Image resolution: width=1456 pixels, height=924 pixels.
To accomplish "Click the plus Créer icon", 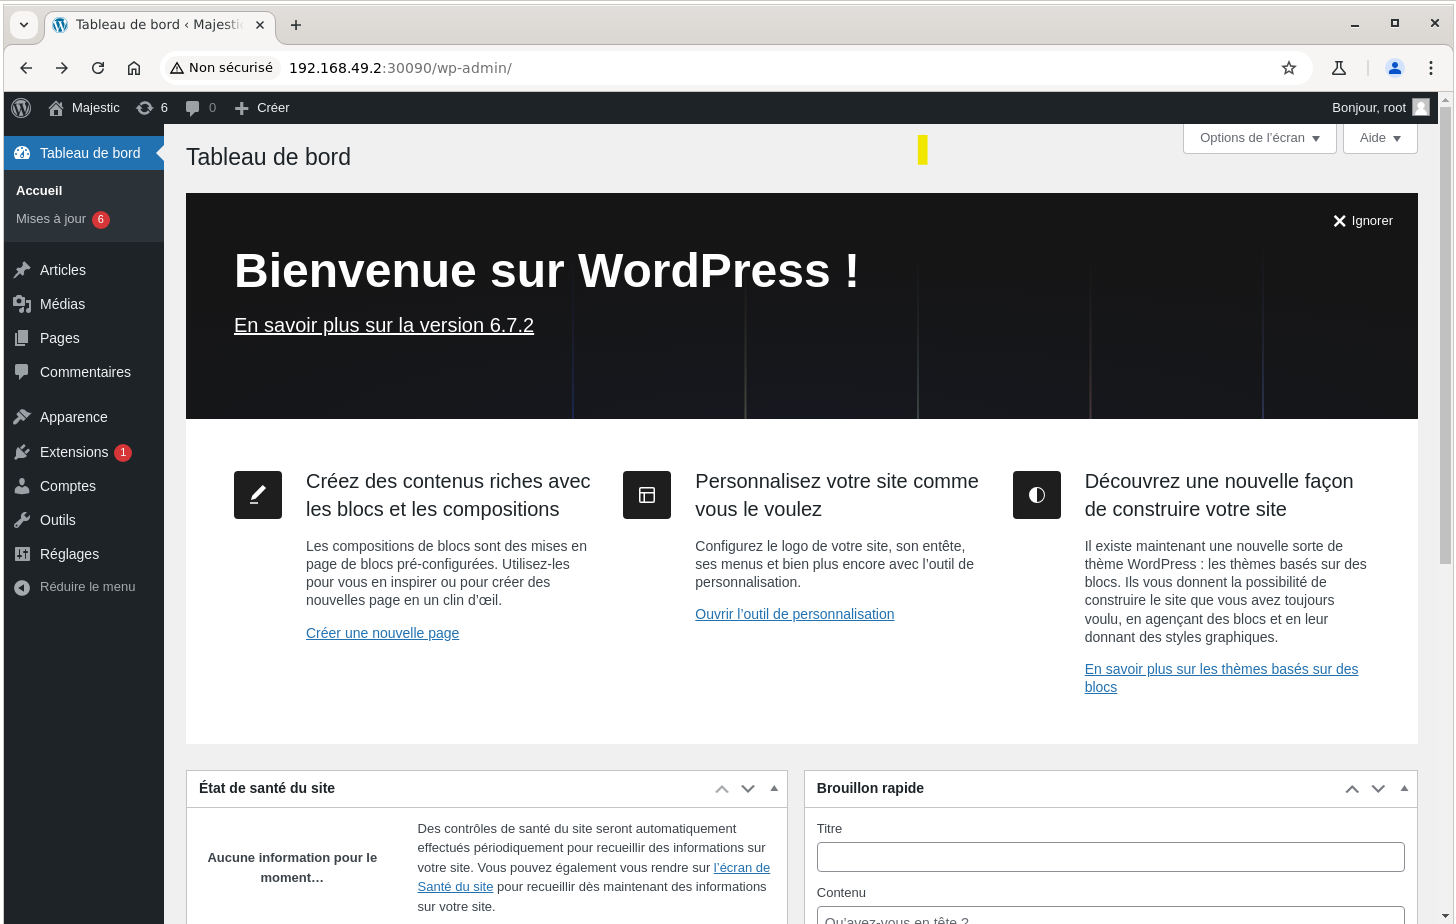I will [241, 108].
